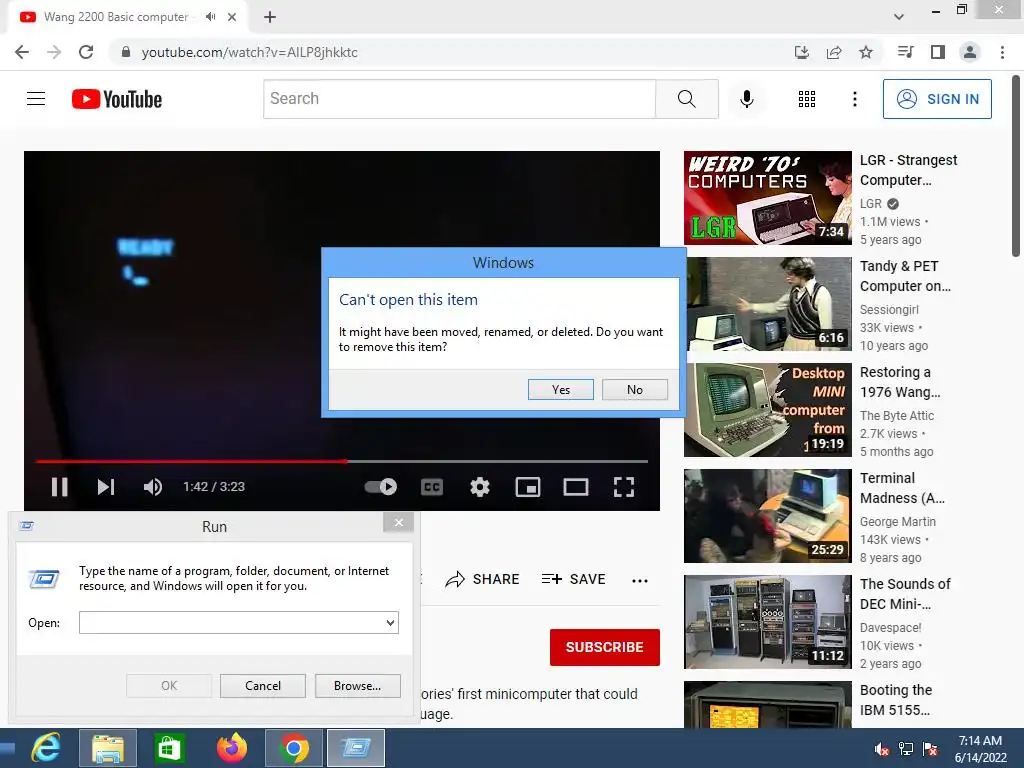Expand Chrome tab search chevron

tap(899, 17)
